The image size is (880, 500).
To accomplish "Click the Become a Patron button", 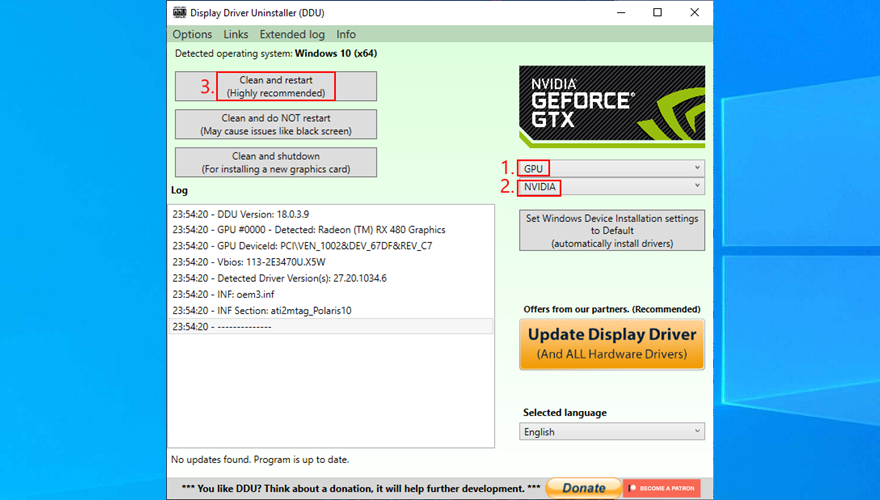I will coord(661,488).
